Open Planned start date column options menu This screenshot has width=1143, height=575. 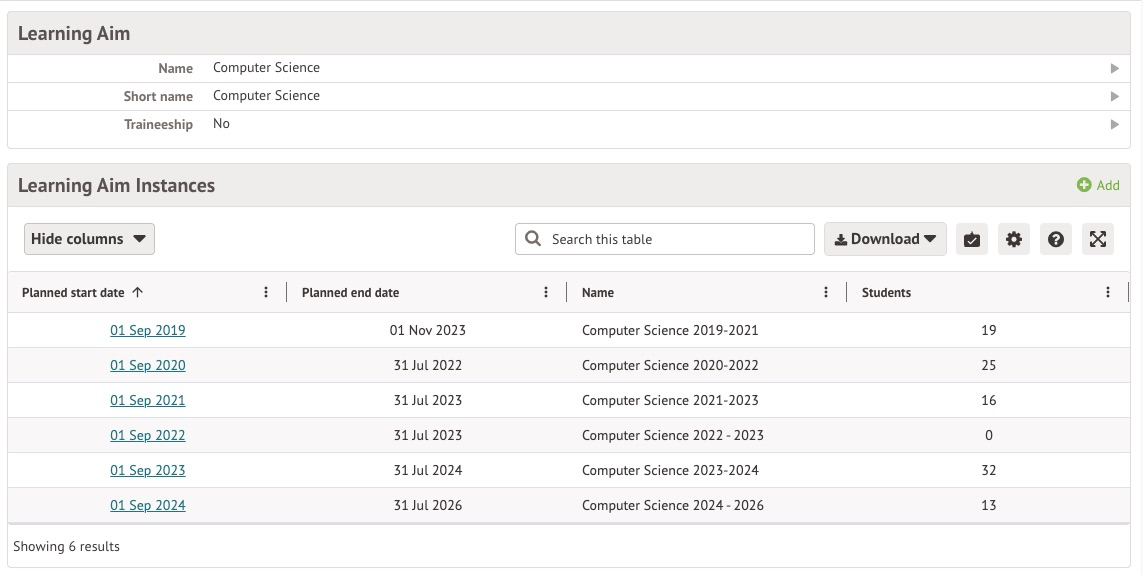pos(266,293)
